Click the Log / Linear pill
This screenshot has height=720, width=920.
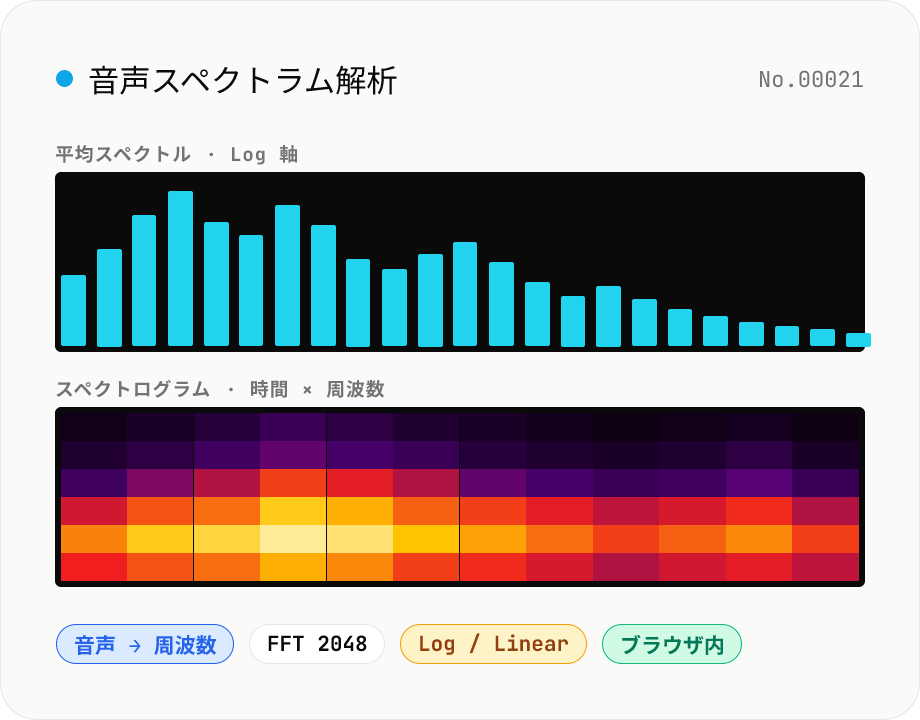493,644
